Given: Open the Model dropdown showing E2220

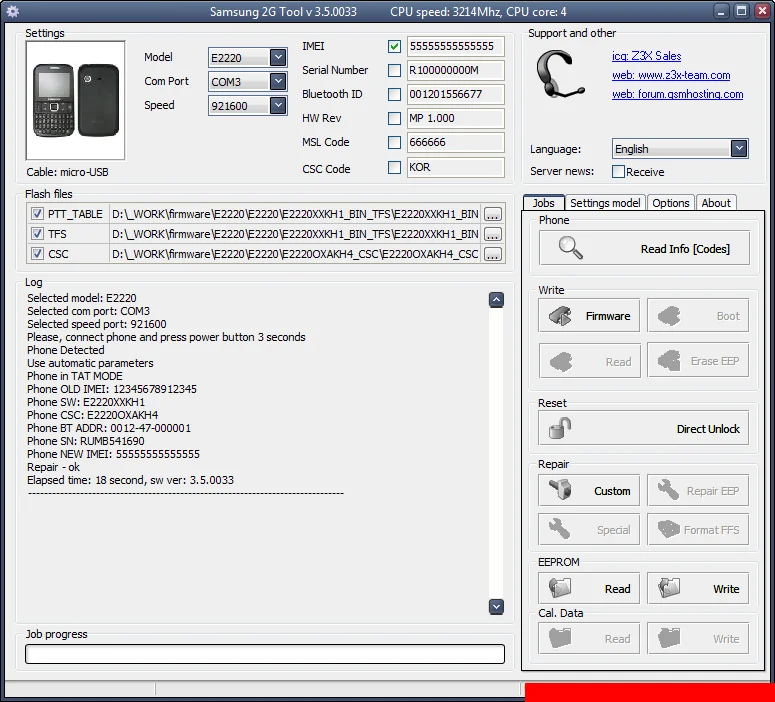Looking at the screenshot, I should coord(277,58).
